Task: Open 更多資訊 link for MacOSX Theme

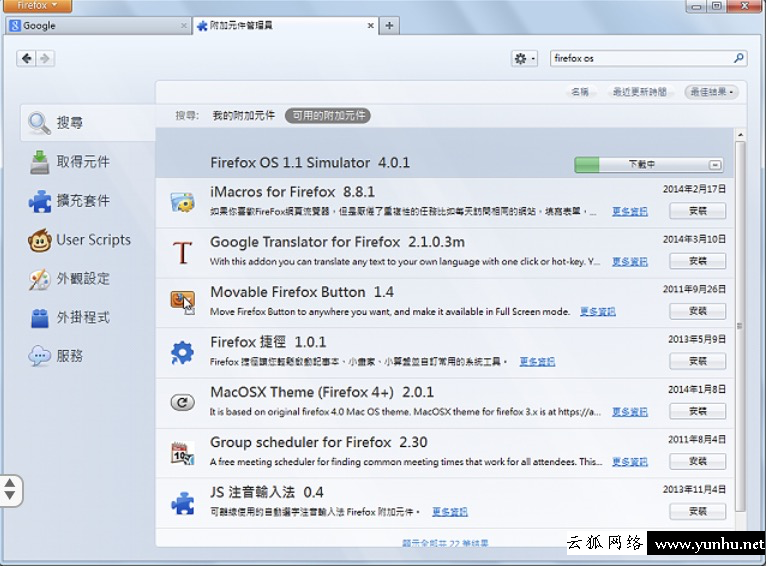Action: pos(630,412)
